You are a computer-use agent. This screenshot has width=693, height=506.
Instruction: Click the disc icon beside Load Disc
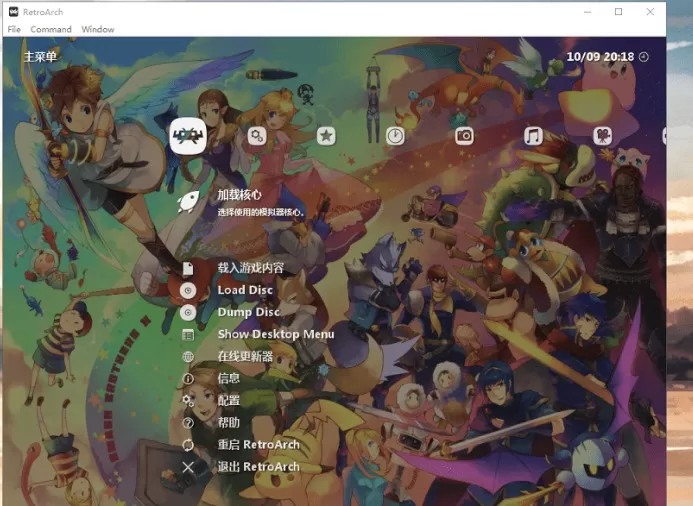[x=188, y=290]
